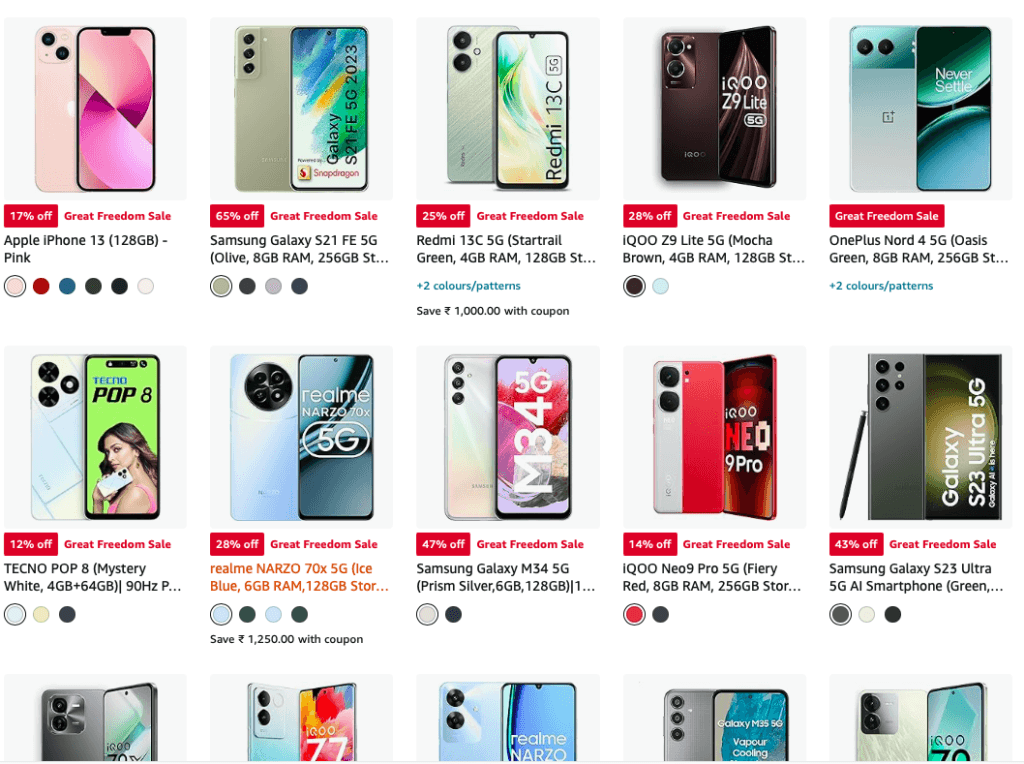Click Great Freedom Sale badge under OnePlus Nord 4

pyautogui.click(x=886, y=216)
